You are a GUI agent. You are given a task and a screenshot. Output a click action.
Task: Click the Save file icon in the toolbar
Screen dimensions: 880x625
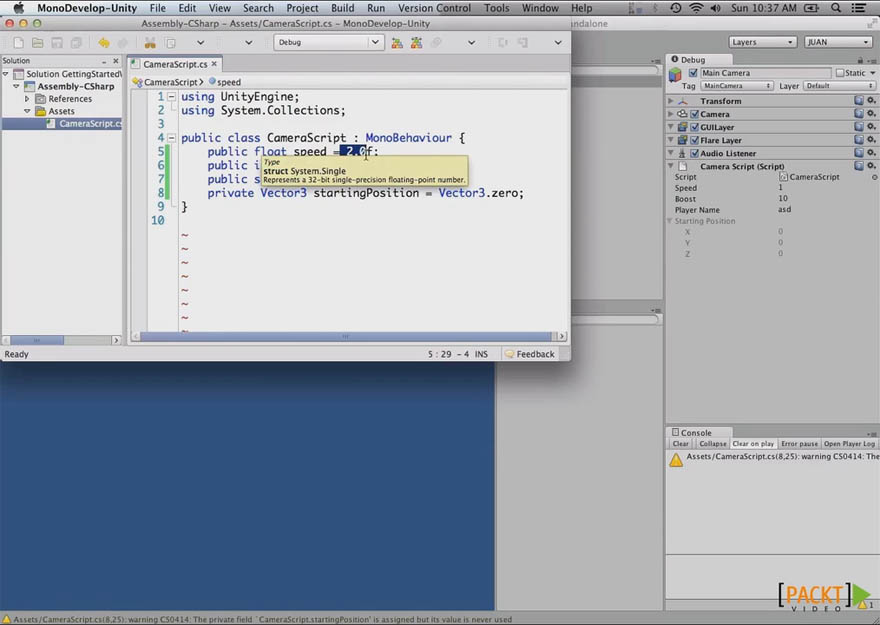57,43
